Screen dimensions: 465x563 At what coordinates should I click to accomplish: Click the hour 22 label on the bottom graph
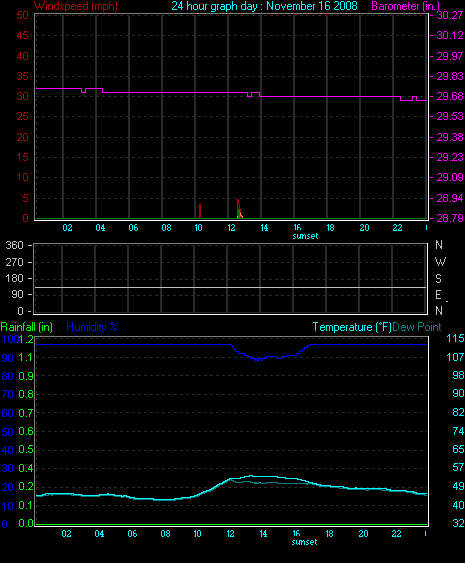tap(396, 534)
